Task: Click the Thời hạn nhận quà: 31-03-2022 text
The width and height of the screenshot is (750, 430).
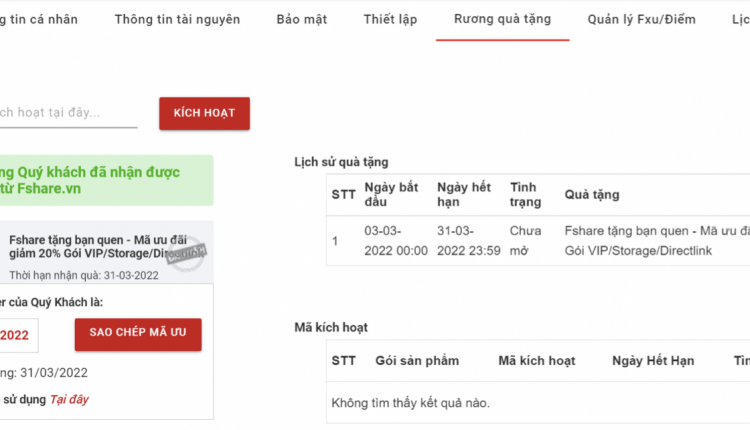Action: pyautogui.click(x=84, y=276)
